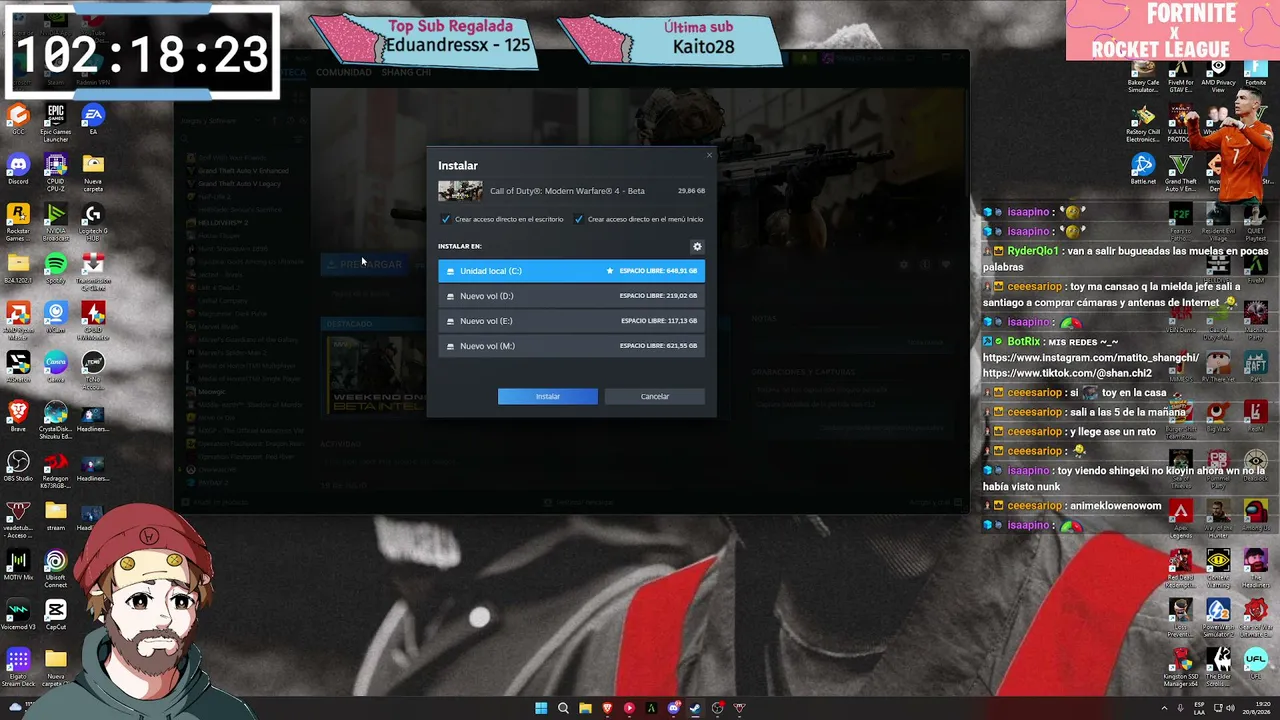The width and height of the screenshot is (1280, 720).
Task: Open Logitech G HUB shortcut
Action: click(x=93, y=222)
